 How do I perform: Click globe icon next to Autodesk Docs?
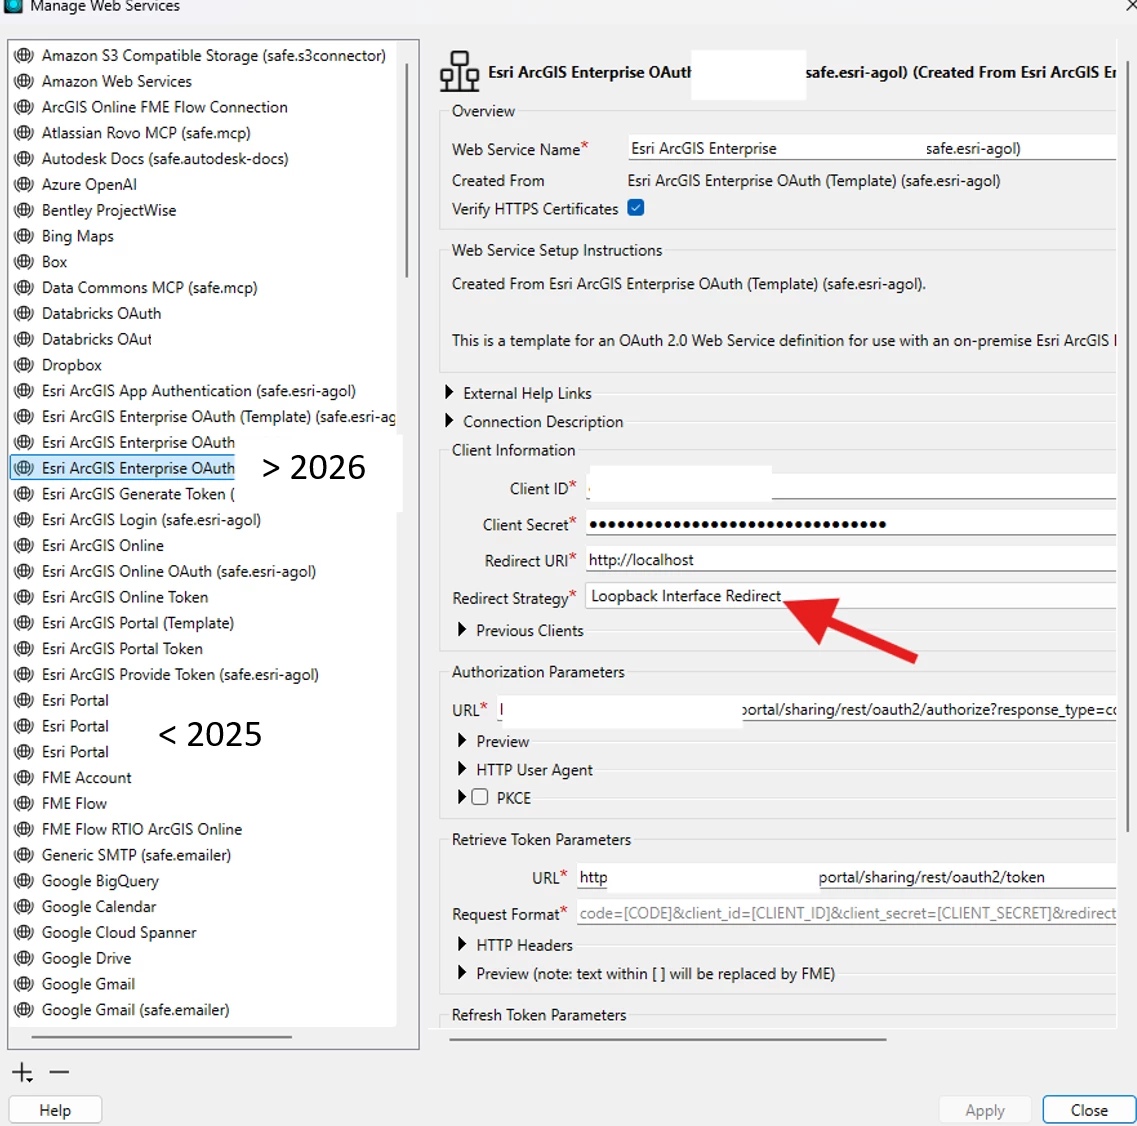click(24, 158)
